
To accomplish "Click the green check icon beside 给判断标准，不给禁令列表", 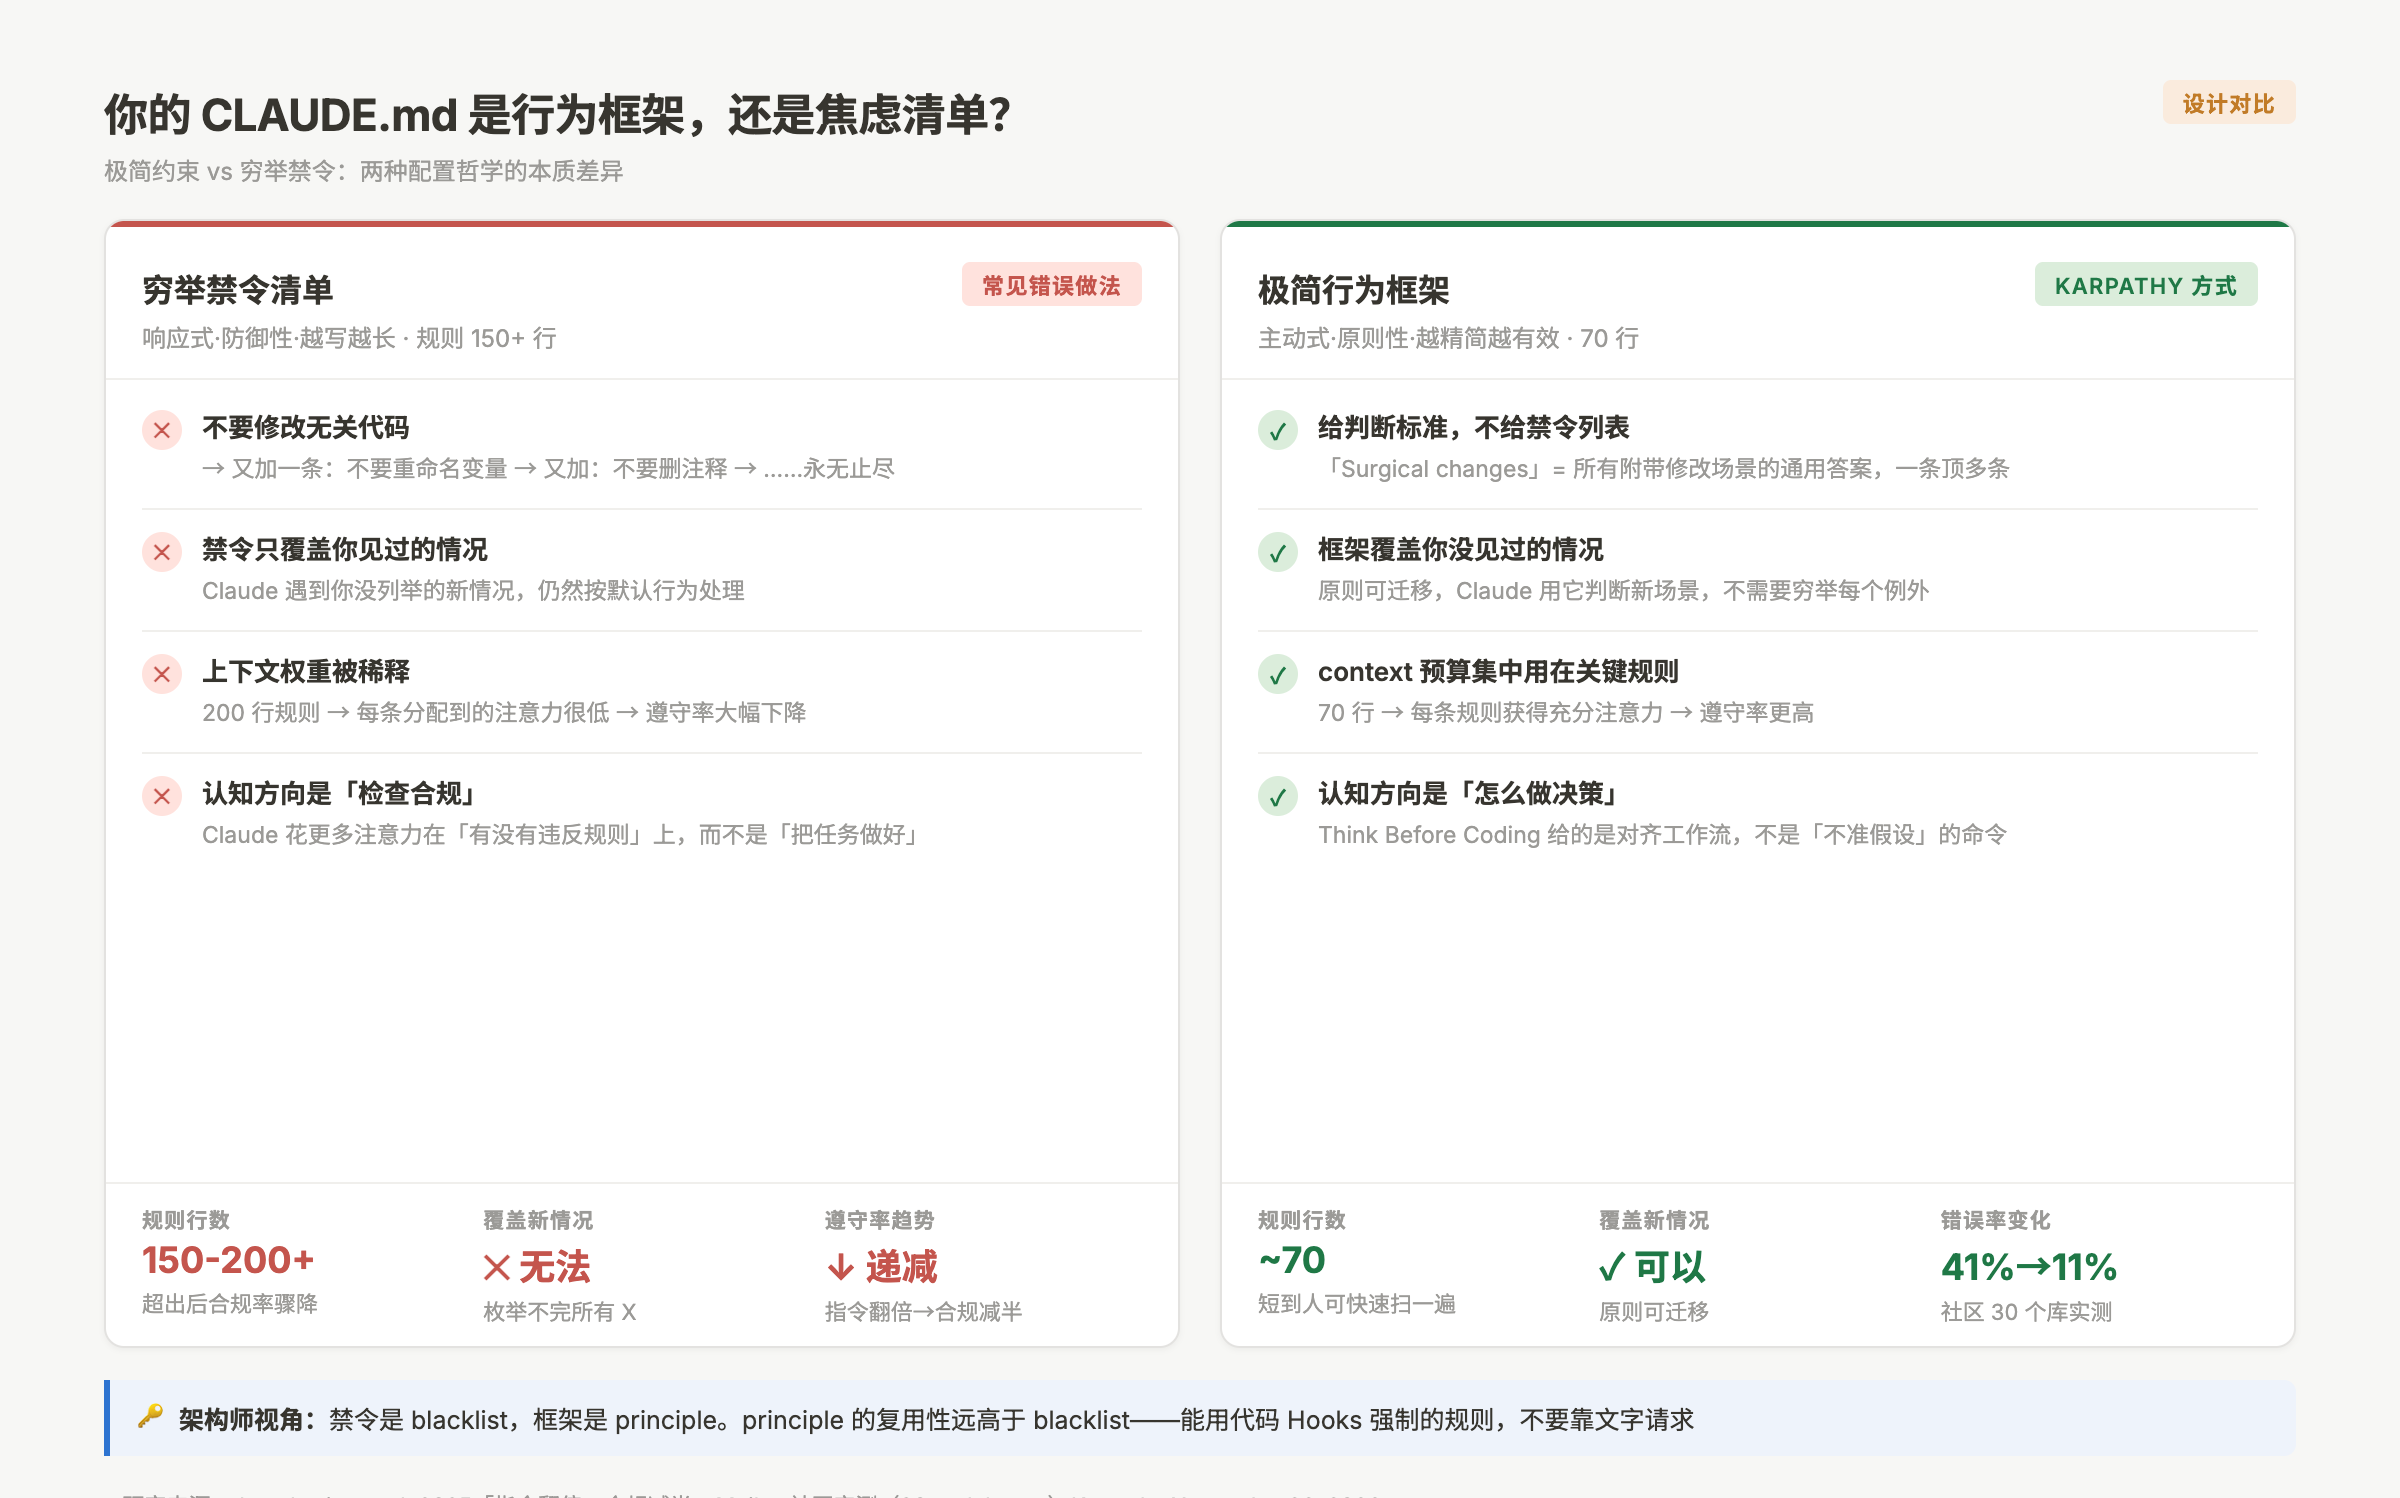I will (x=1278, y=431).
